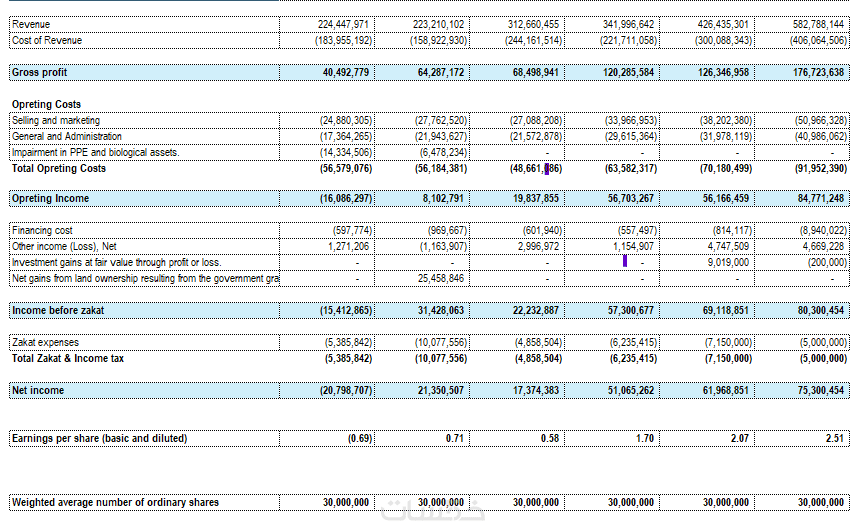Click the revenue value 224,447,971
This screenshot has height=532, width=867.
point(343,24)
